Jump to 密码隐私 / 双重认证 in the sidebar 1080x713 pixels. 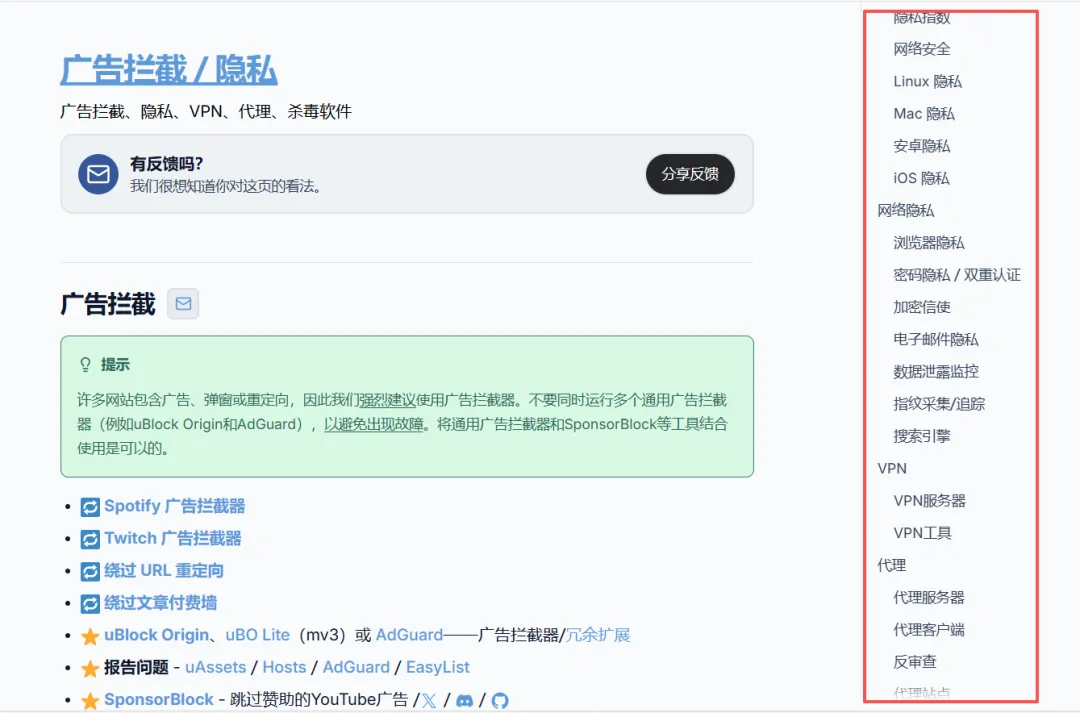pos(957,276)
